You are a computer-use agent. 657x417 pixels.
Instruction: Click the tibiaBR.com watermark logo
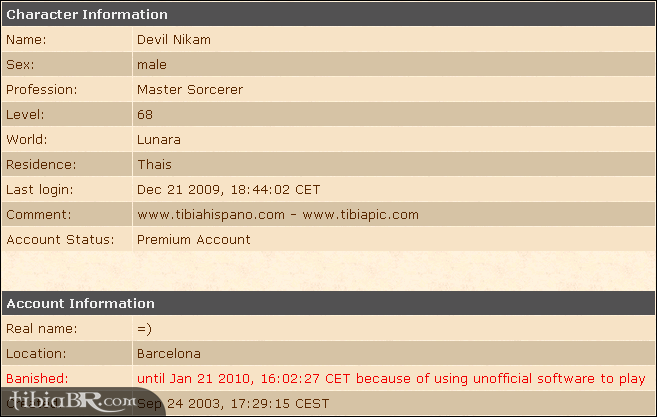click(68, 403)
